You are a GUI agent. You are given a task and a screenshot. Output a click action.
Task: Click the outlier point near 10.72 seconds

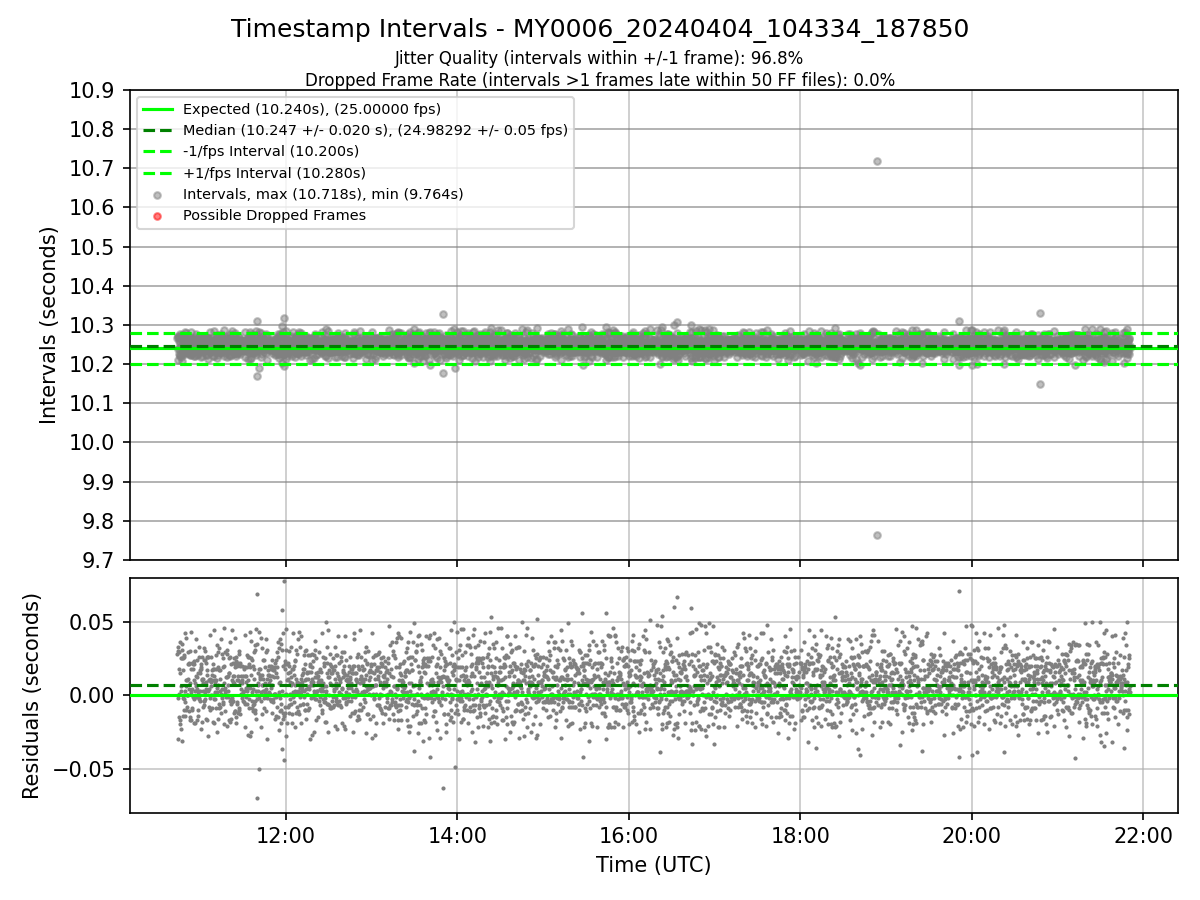click(x=877, y=161)
